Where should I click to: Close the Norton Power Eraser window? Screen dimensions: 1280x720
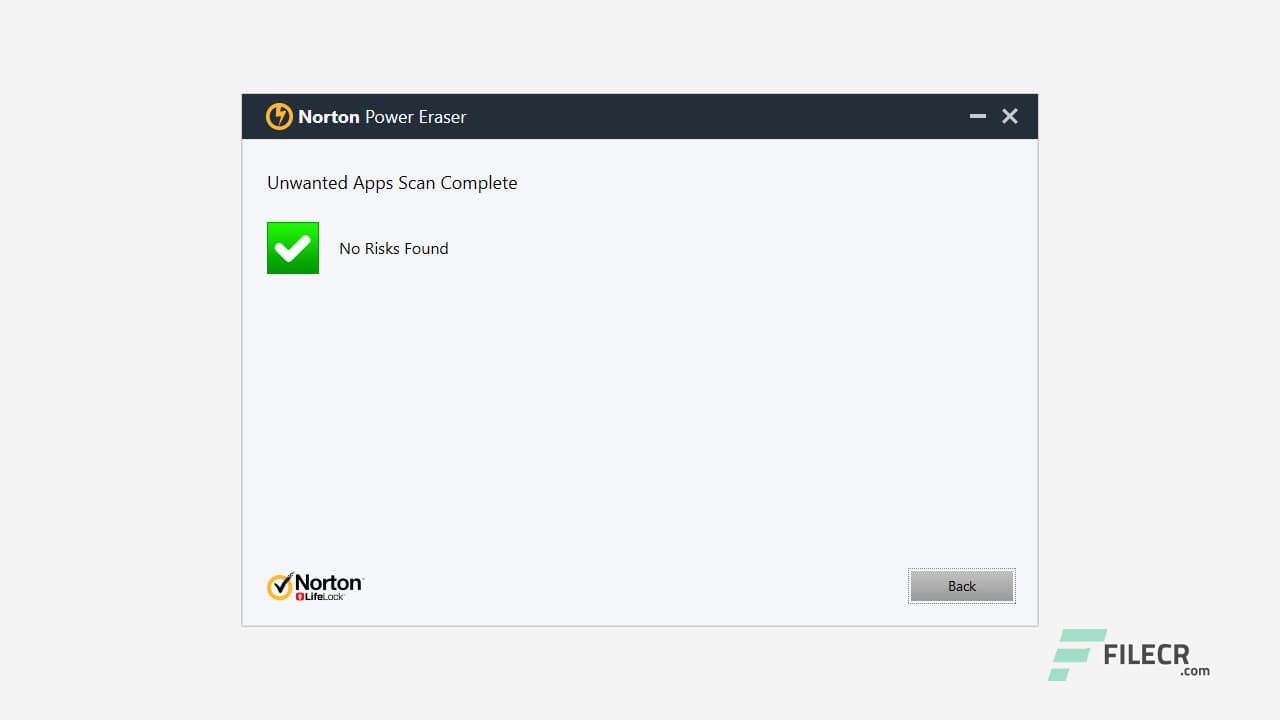[x=1009, y=116]
